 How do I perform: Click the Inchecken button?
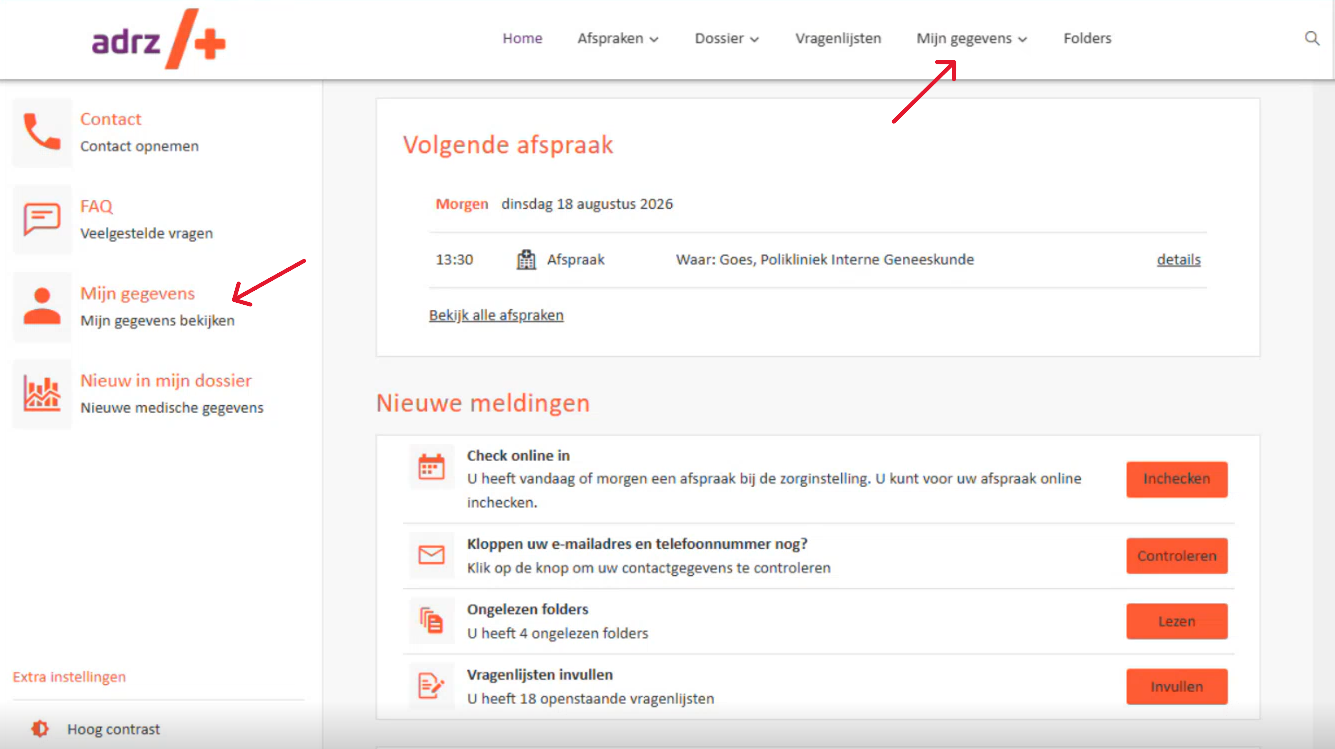coord(1177,479)
